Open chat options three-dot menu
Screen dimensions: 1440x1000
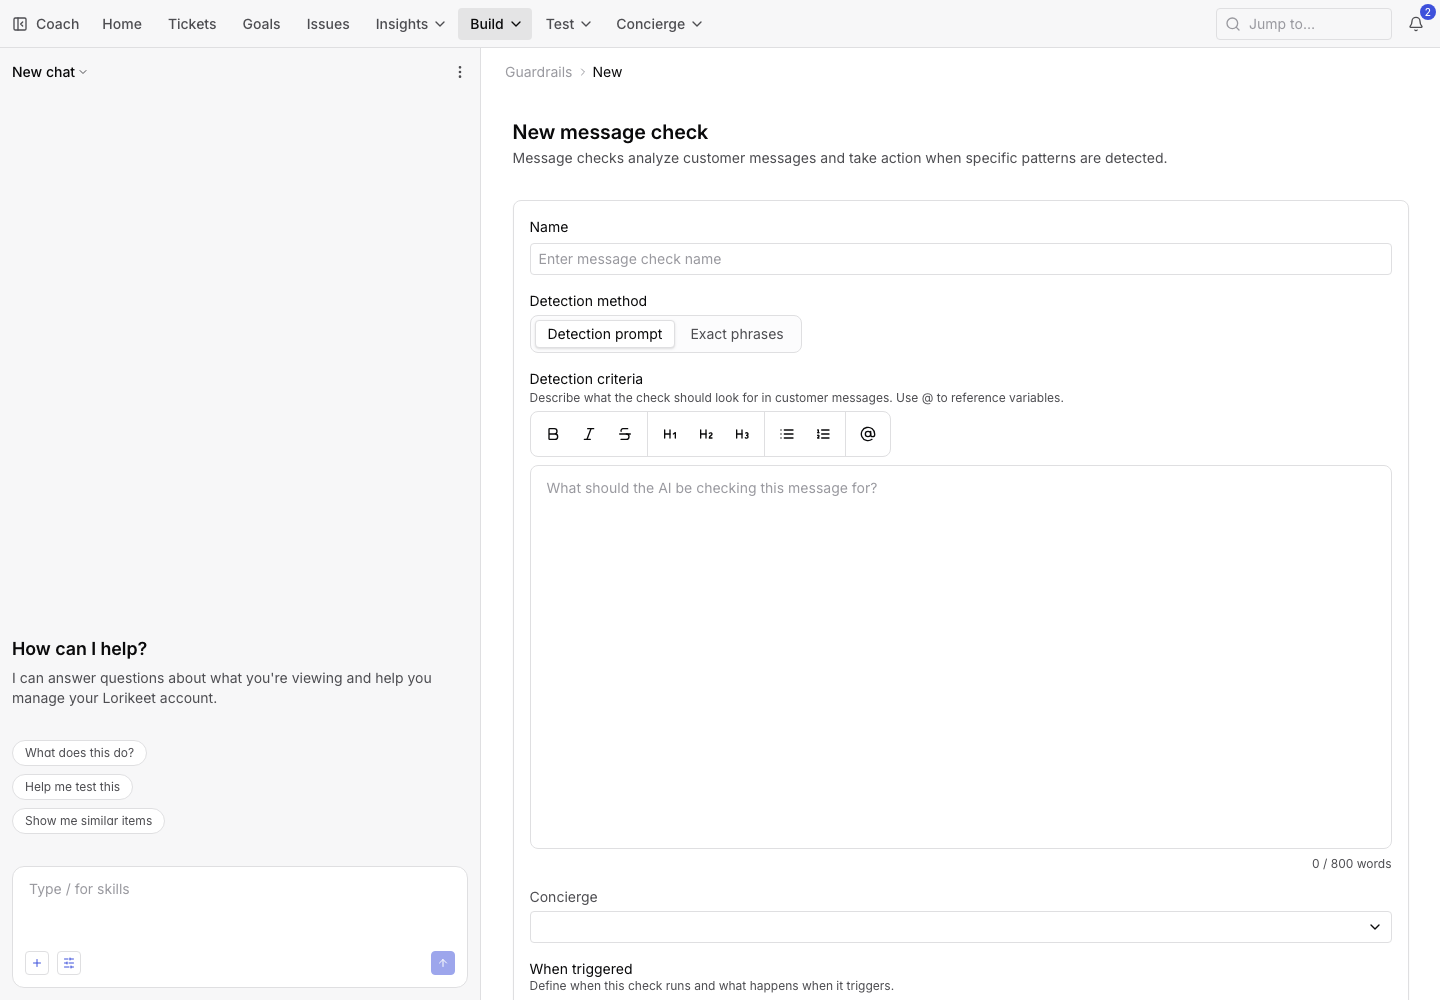[460, 72]
